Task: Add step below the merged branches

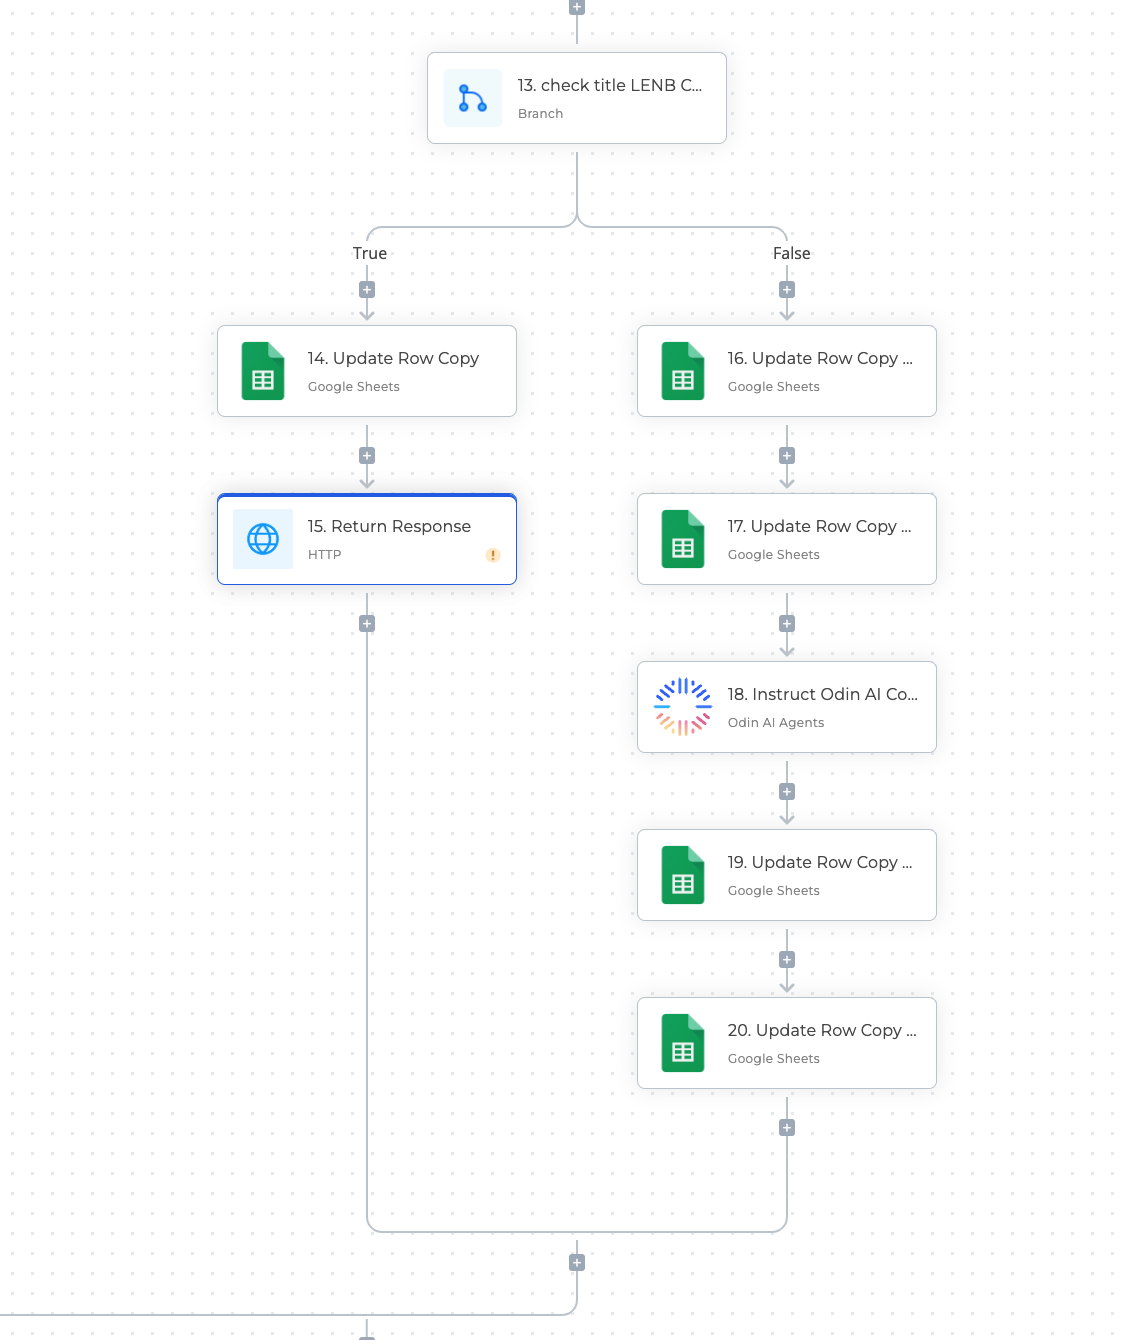Action: click(577, 1263)
